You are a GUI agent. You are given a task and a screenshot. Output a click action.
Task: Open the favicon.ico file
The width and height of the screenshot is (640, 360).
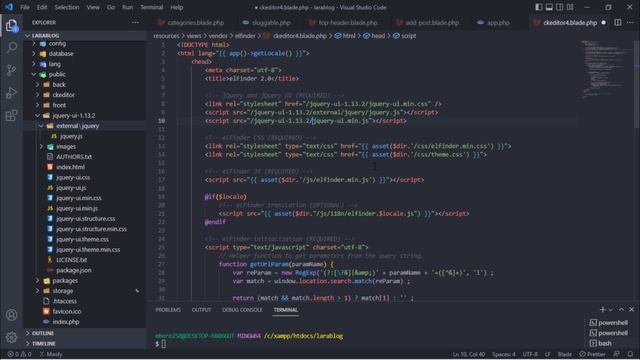tap(67, 311)
